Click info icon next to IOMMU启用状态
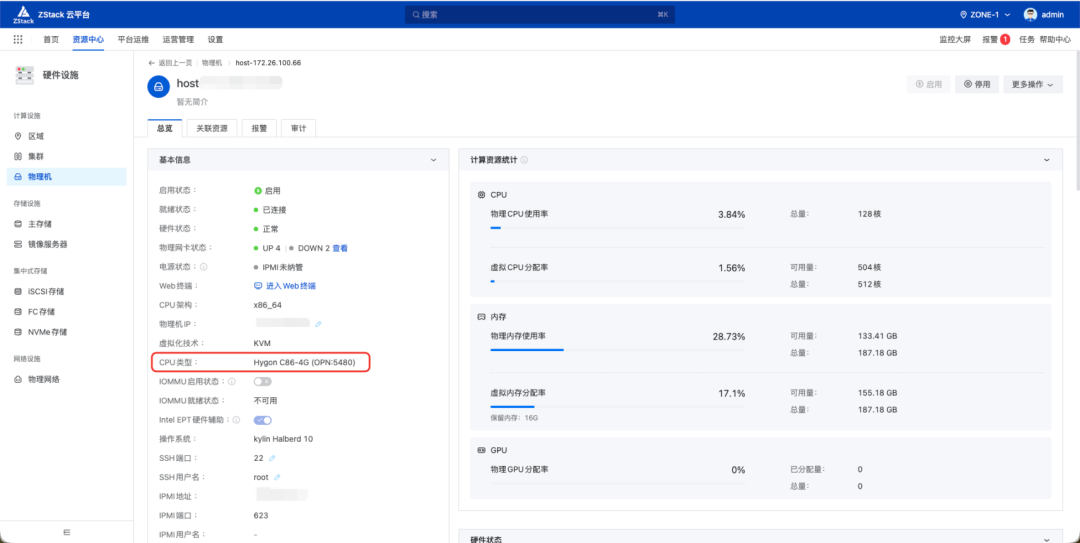The height and width of the screenshot is (543, 1080). tap(231, 381)
